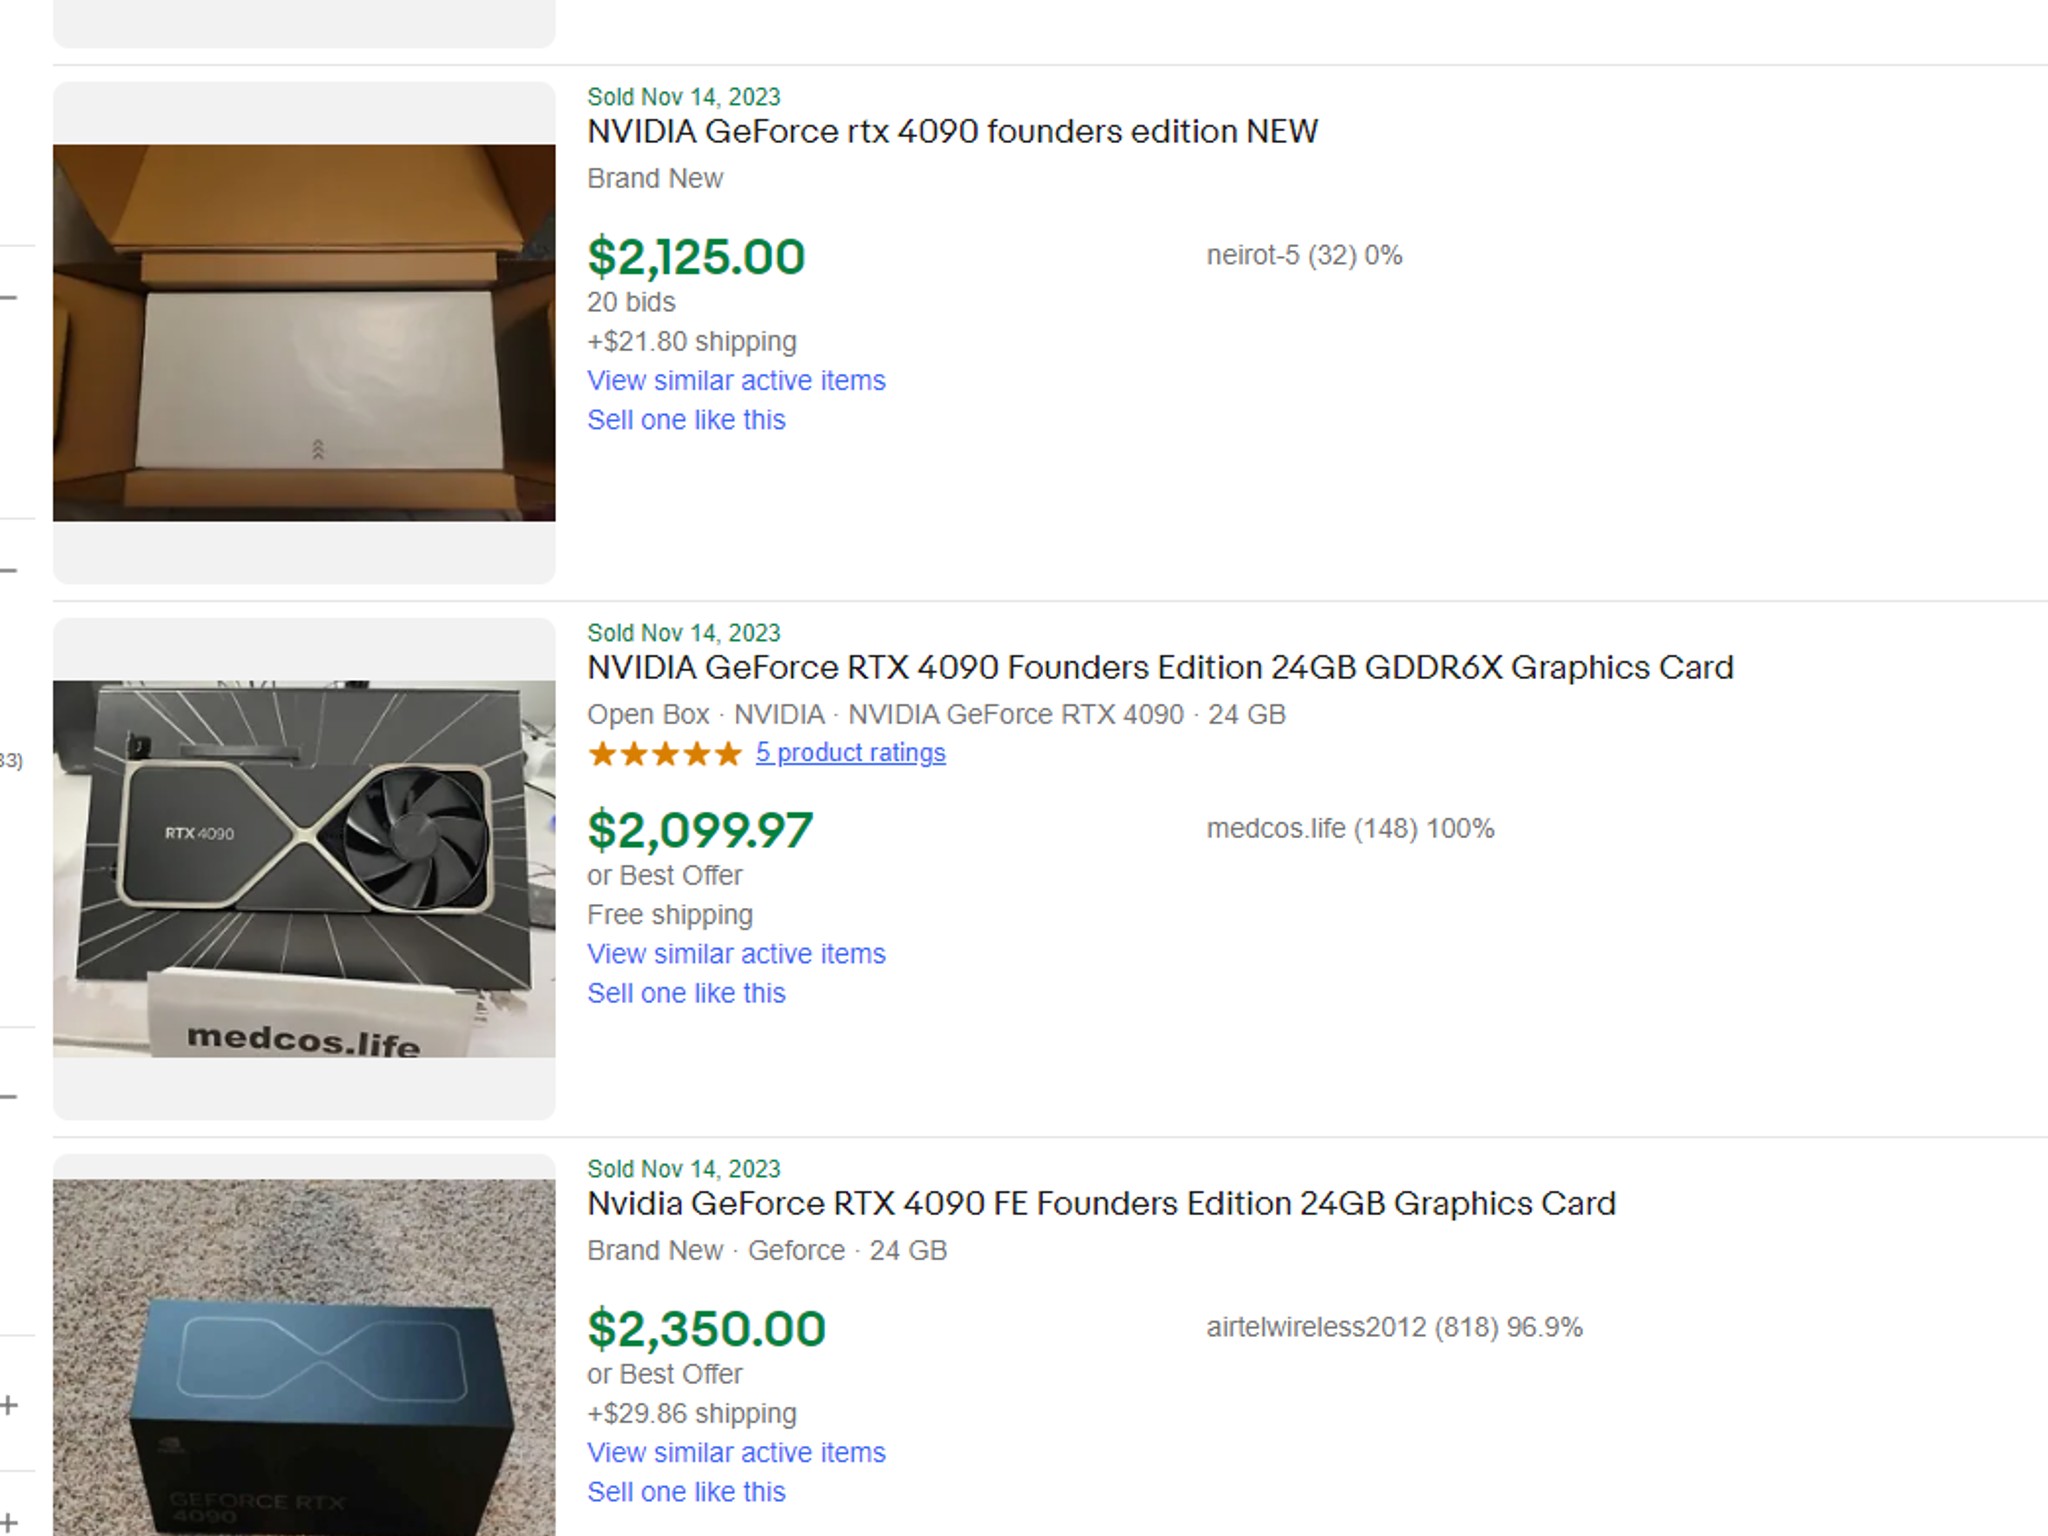Open the cardboard box photo of the $2,125.00 listing

304,332
